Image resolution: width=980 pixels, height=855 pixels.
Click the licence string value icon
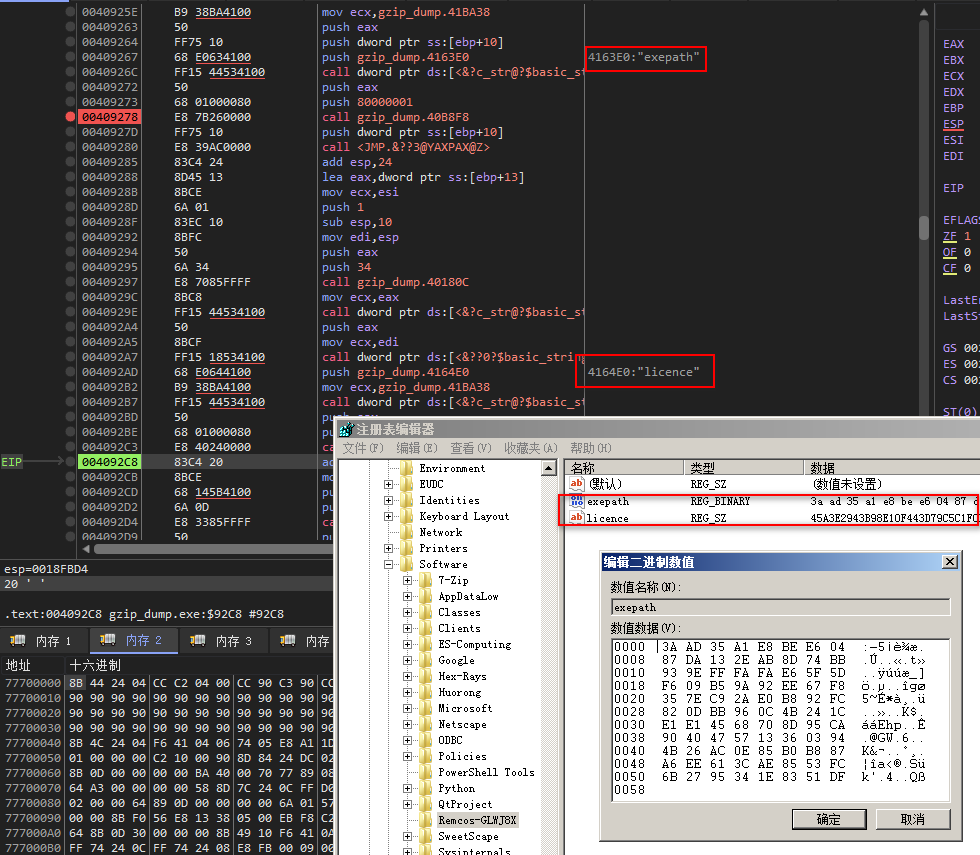pyautogui.click(x=576, y=518)
